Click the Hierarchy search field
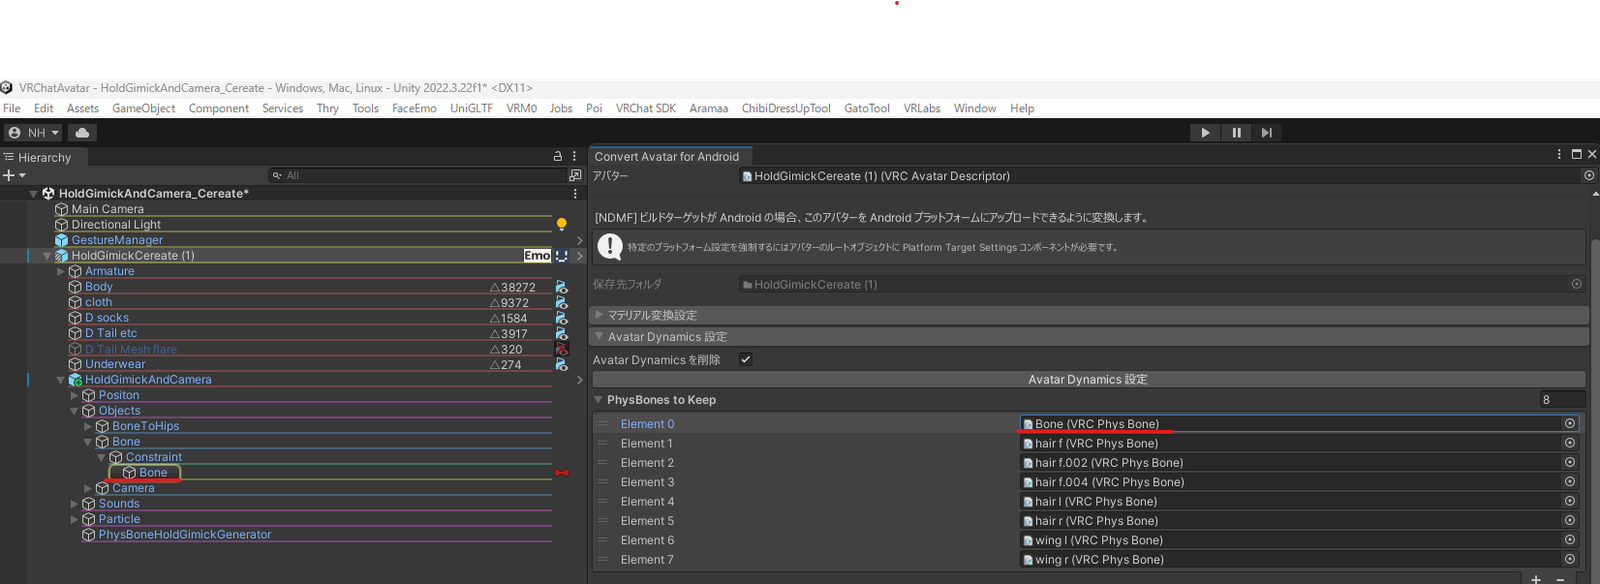 tap(420, 176)
